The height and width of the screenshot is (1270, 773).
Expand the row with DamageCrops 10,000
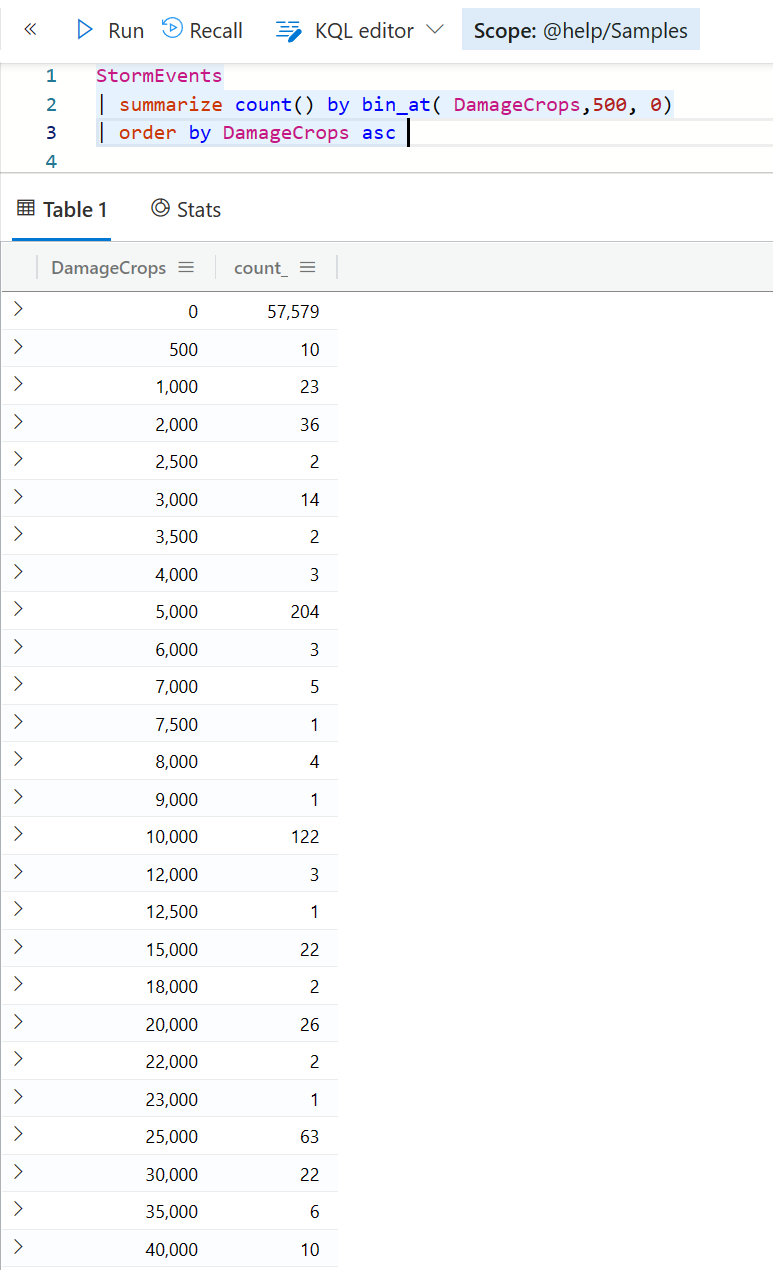18,835
